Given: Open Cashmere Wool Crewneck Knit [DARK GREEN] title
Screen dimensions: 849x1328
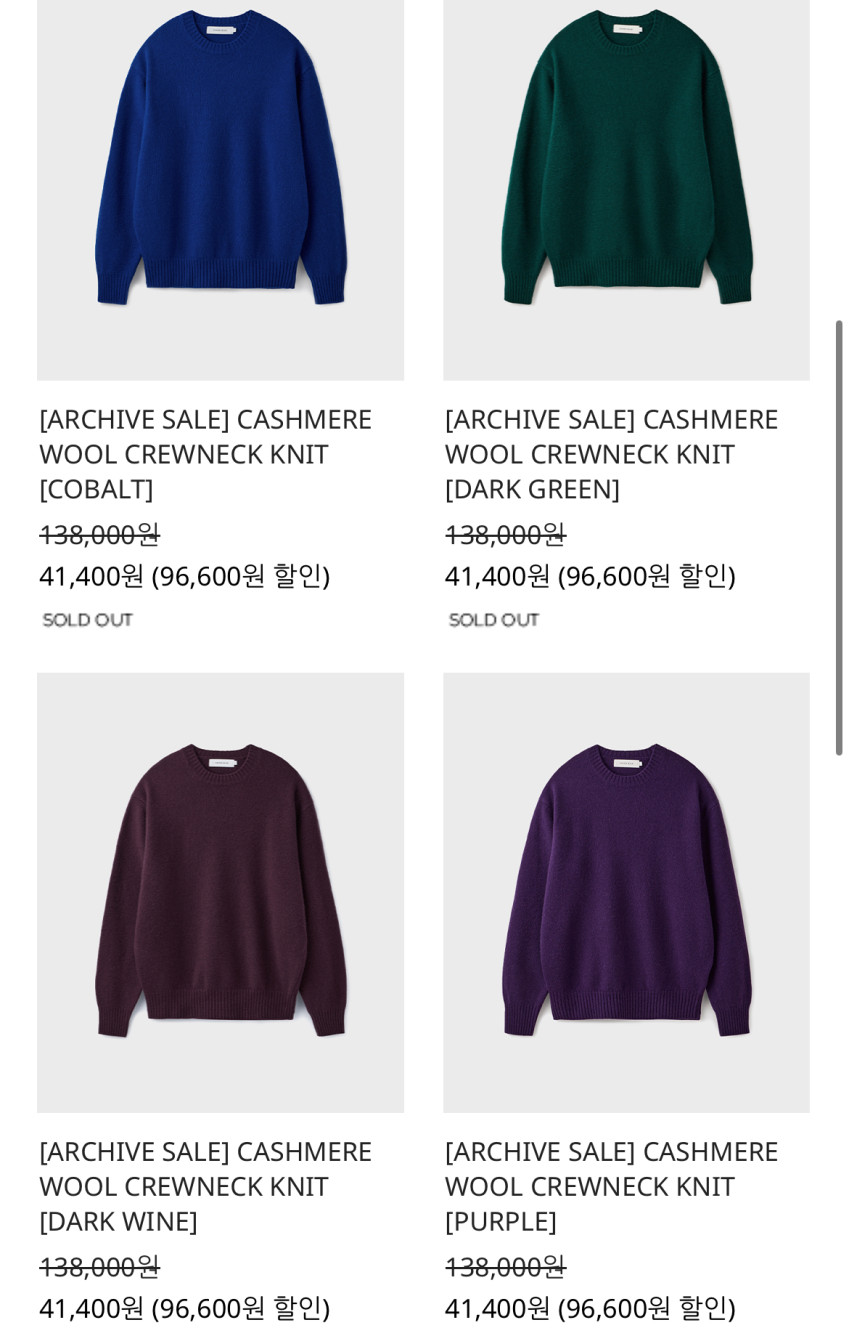Looking at the screenshot, I should point(611,453).
